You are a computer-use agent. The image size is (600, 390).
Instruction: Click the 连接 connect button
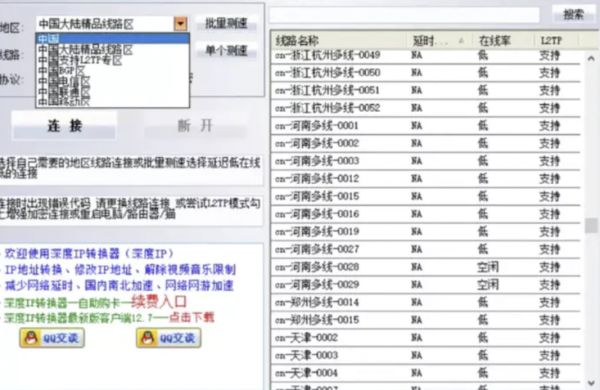pos(64,125)
